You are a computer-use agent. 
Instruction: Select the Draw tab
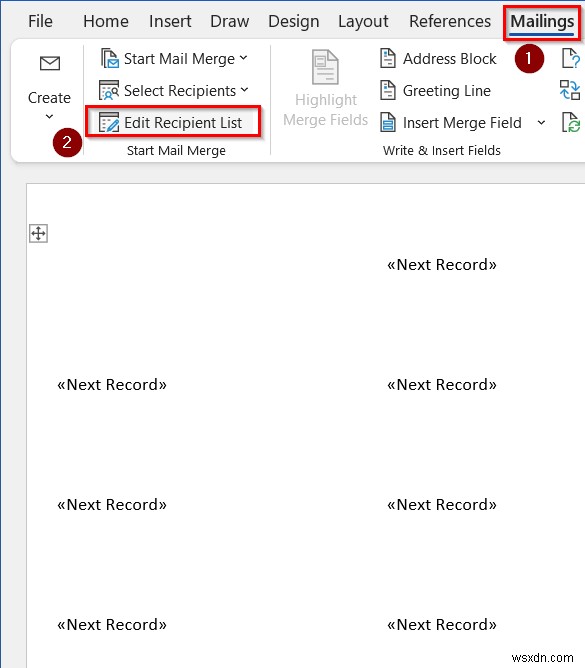pos(230,21)
